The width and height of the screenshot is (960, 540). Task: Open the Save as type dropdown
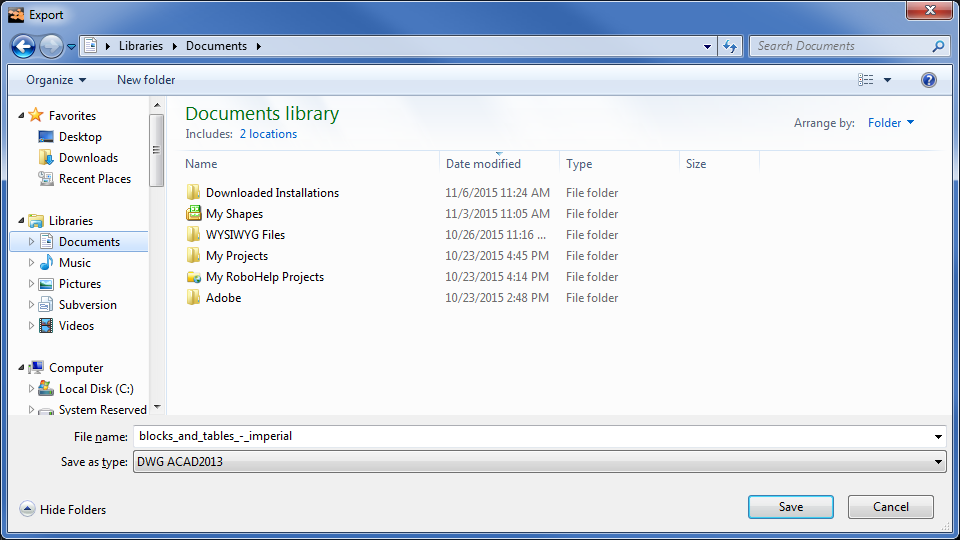[x=540, y=461]
